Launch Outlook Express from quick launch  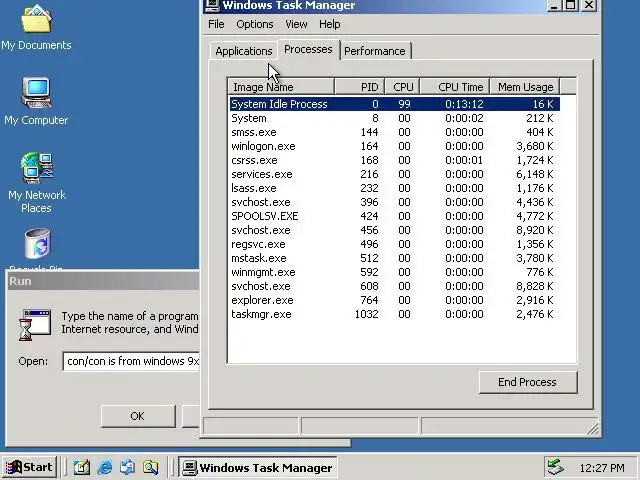(x=128, y=467)
